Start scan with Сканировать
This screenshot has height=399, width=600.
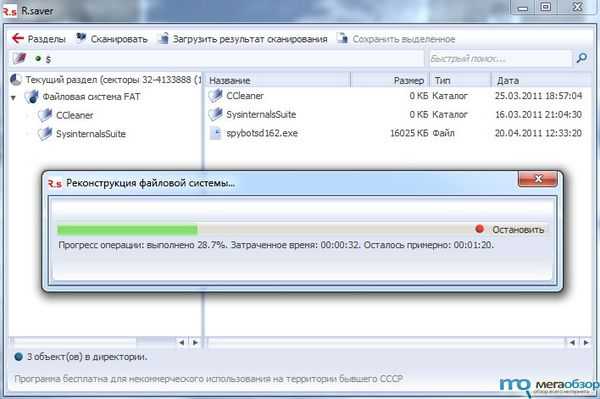coord(119,39)
